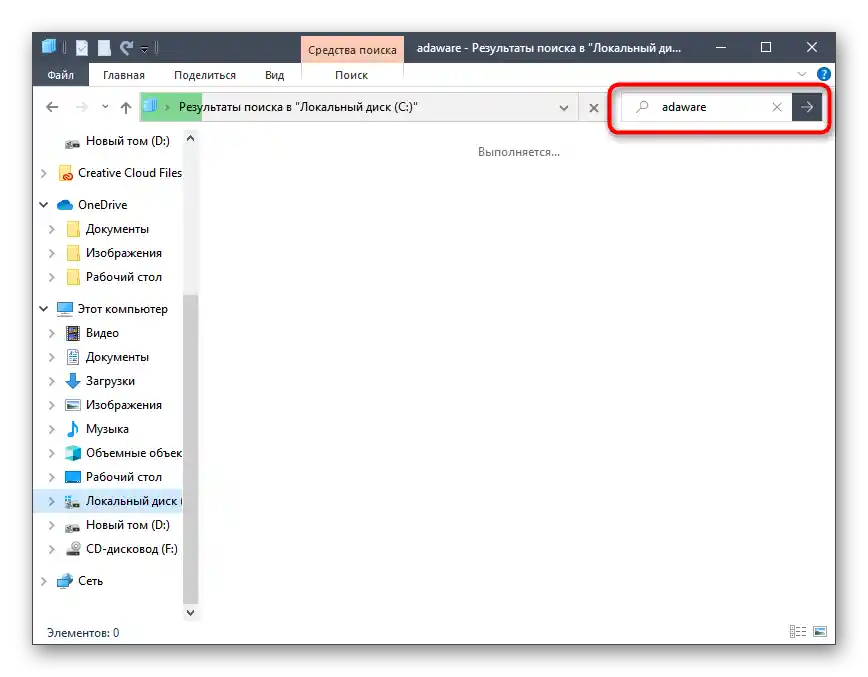Maximize the Explorer window
Image resolution: width=868 pixels, height=677 pixels.
pos(766,48)
